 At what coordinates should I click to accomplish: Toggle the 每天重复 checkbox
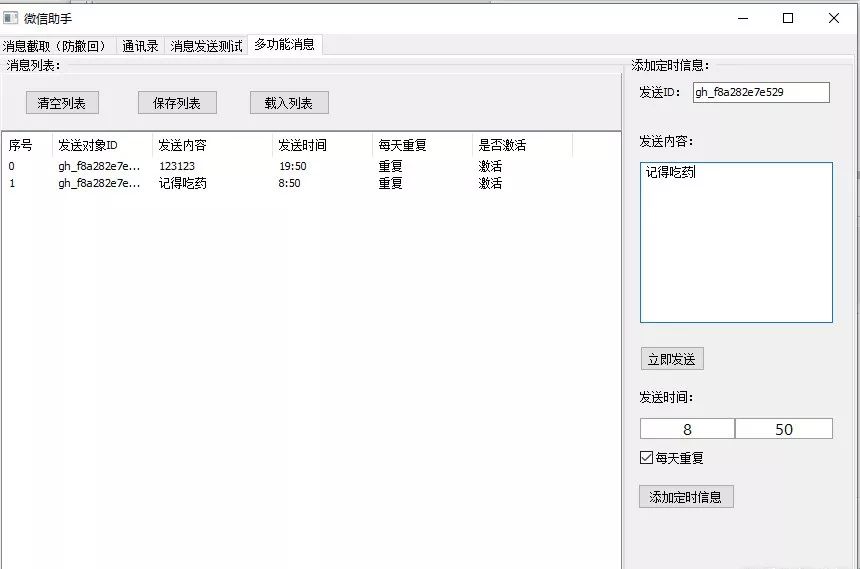647,457
